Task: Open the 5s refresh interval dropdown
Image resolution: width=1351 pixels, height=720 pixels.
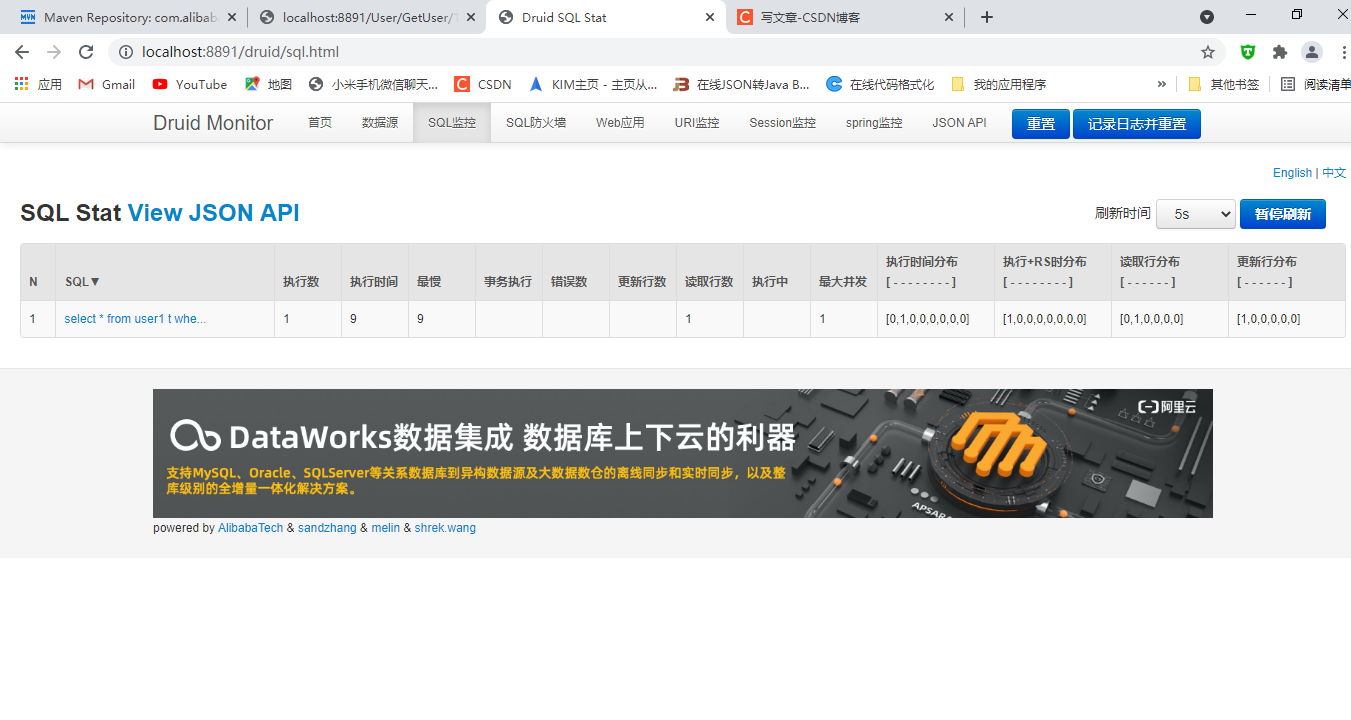Action: tap(1195, 213)
